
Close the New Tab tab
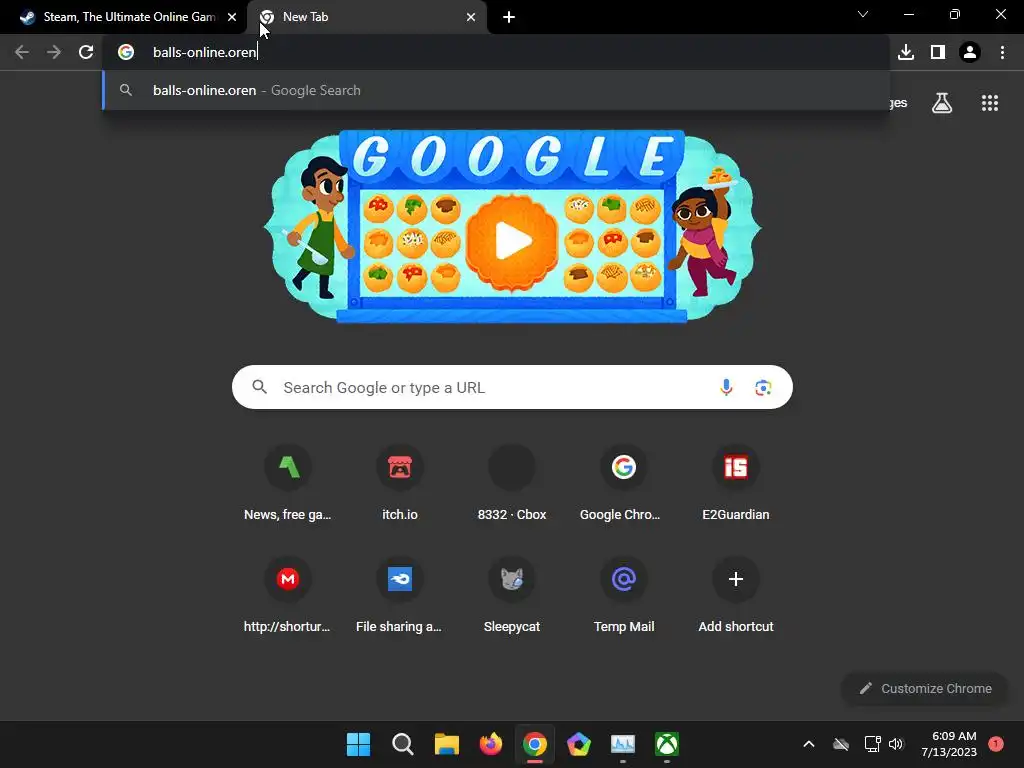tap(471, 17)
